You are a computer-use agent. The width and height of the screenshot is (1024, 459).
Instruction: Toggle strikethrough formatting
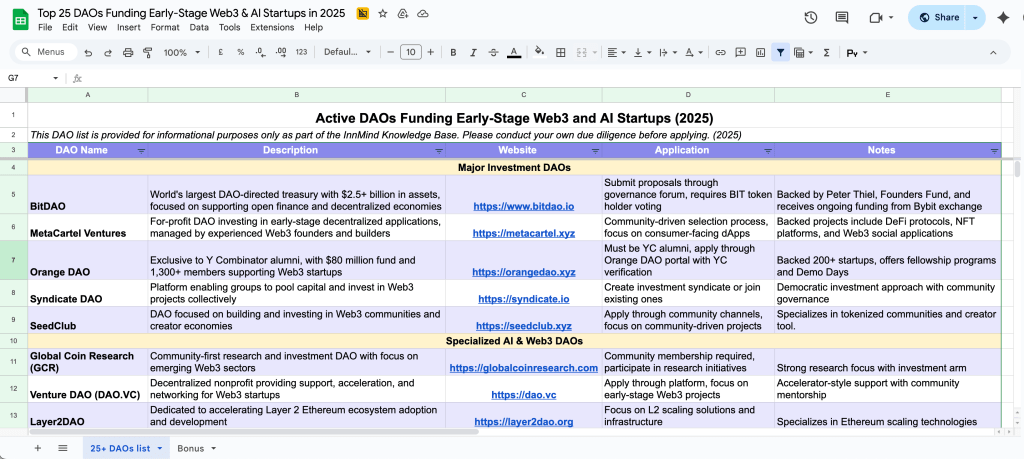494,52
